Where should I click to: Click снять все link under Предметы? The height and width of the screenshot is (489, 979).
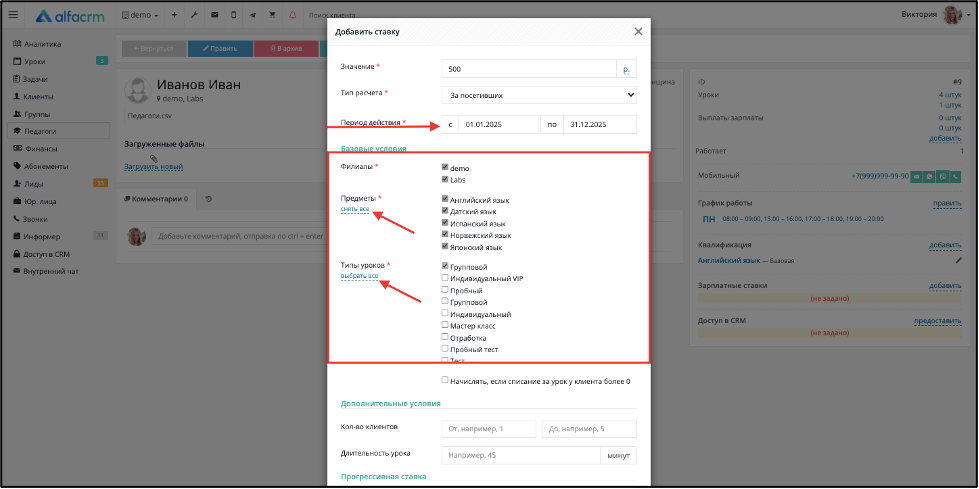355,209
